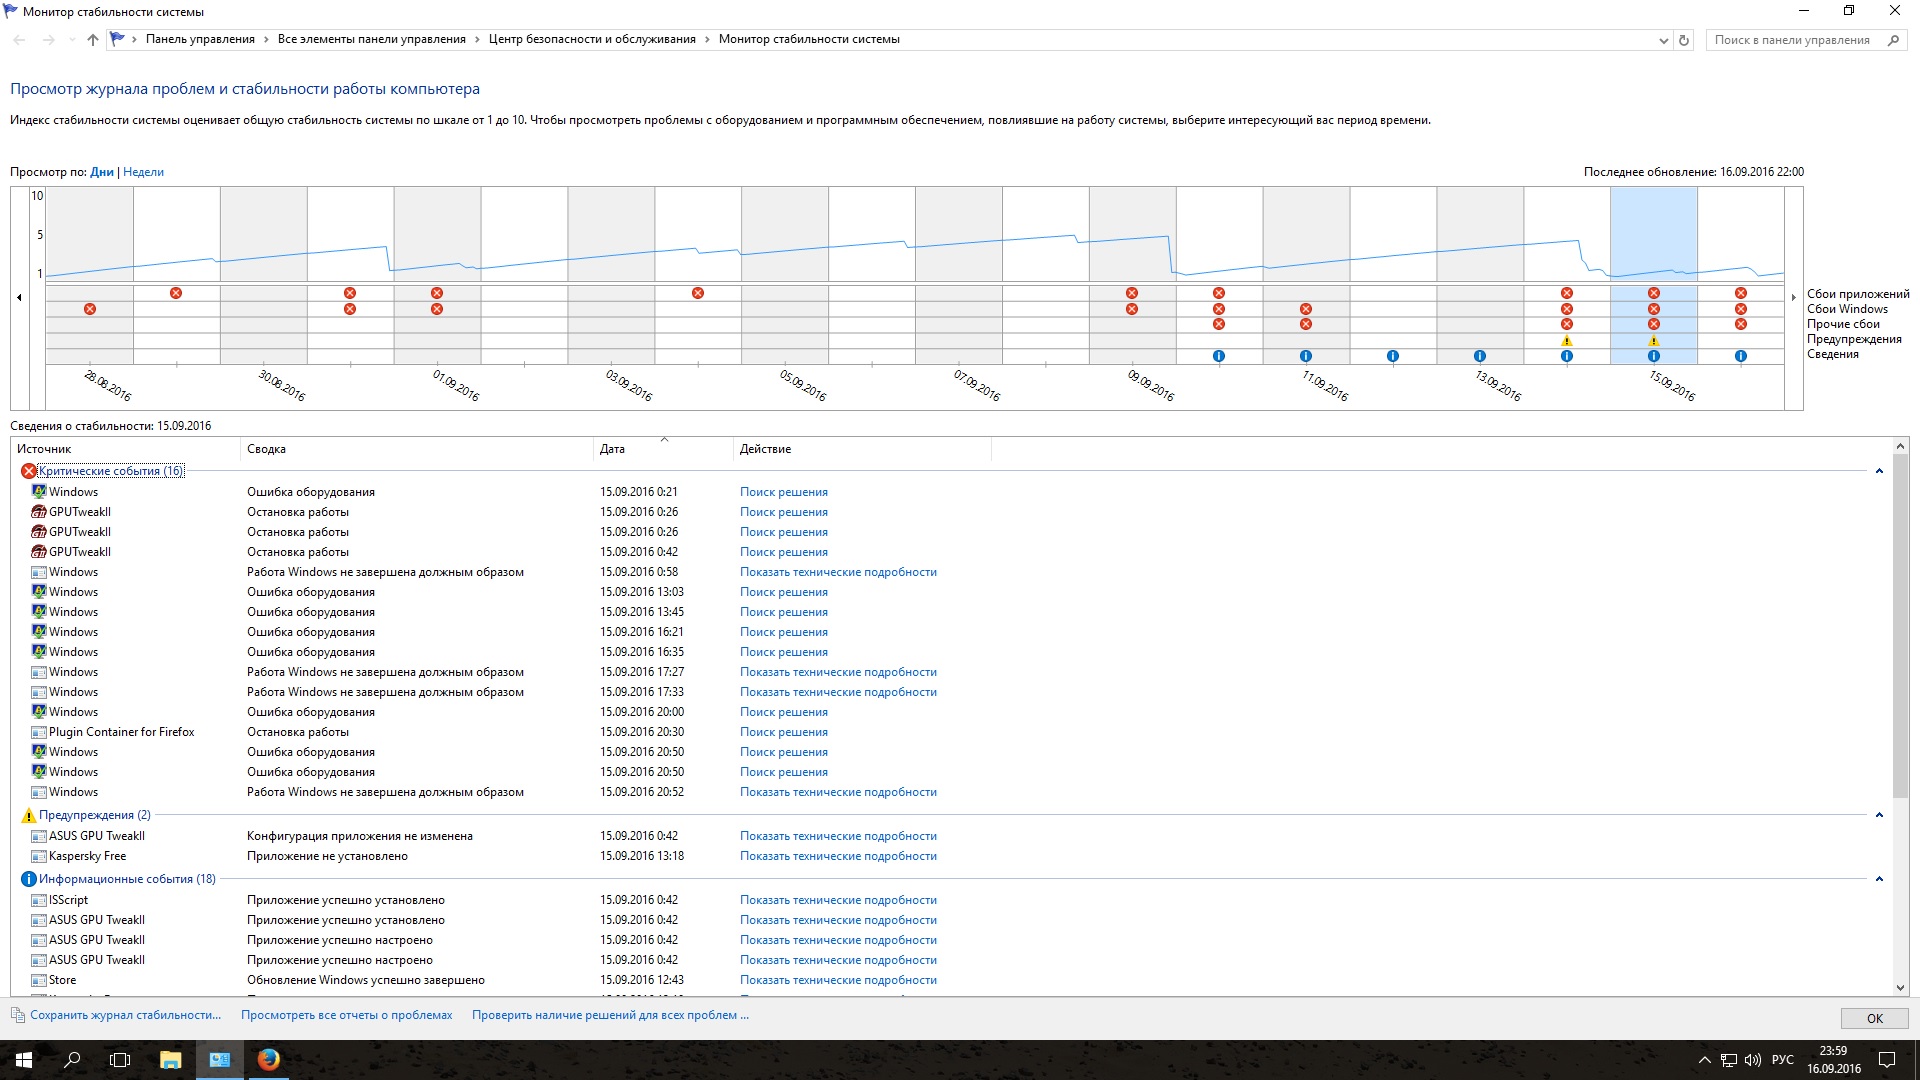This screenshot has height=1080, width=1920.
Task: Click Сохранить журнал стабильности link
Action: 125,1015
